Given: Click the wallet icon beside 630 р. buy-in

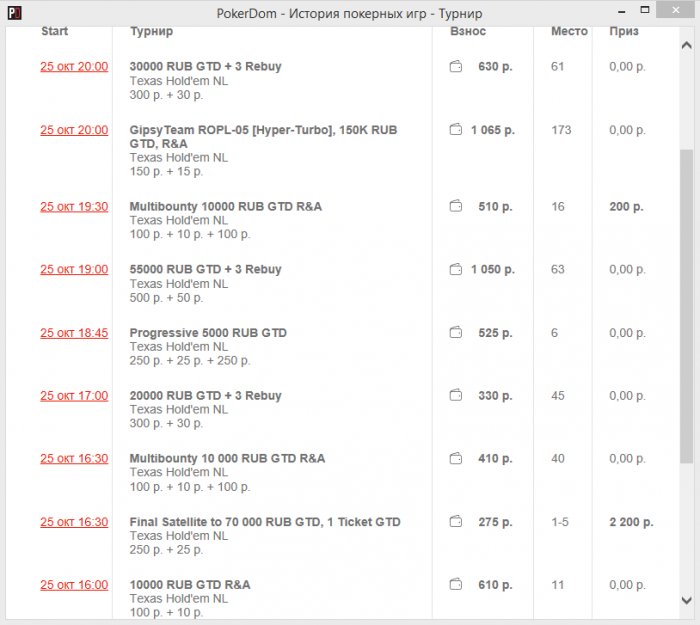Looking at the screenshot, I should pos(456,67).
